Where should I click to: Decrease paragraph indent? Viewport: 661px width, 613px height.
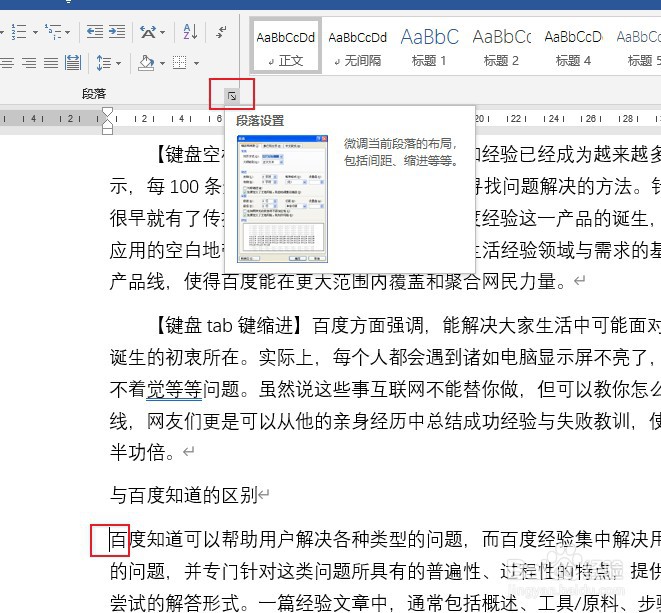(94, 32)
